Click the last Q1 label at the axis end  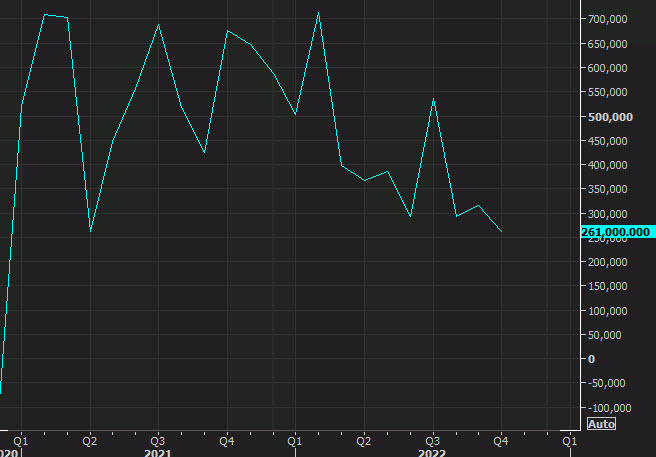pos(569,441)
